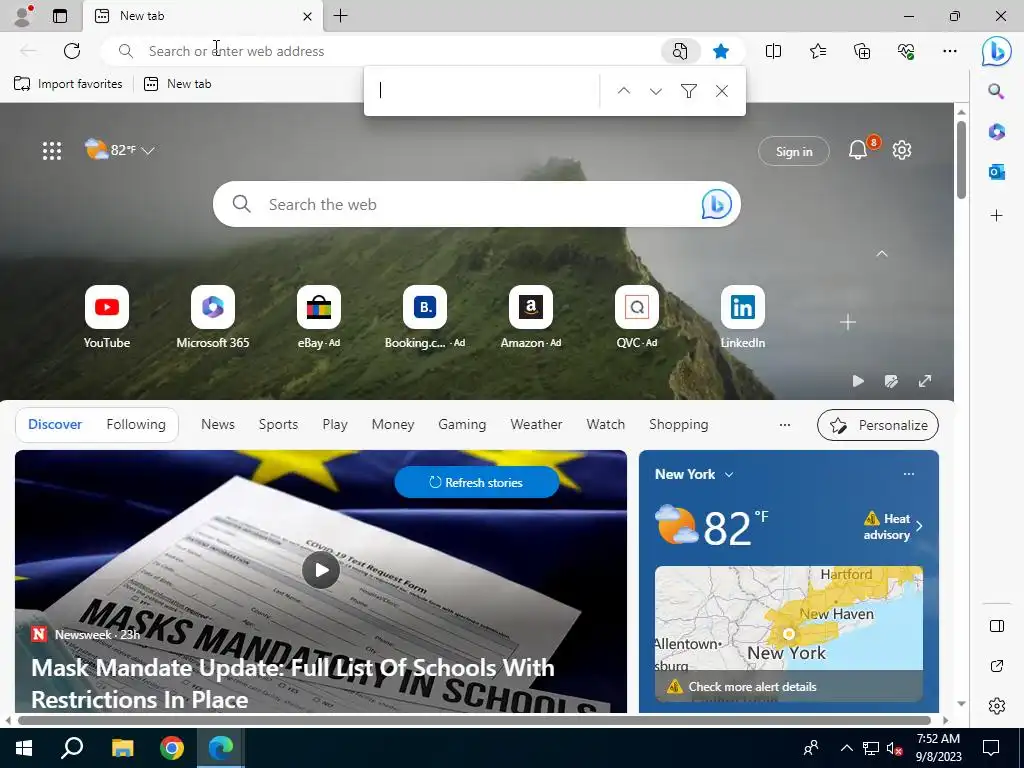Show more feed categories ellipsis
1024x768 pixels.
coord(785,424)
